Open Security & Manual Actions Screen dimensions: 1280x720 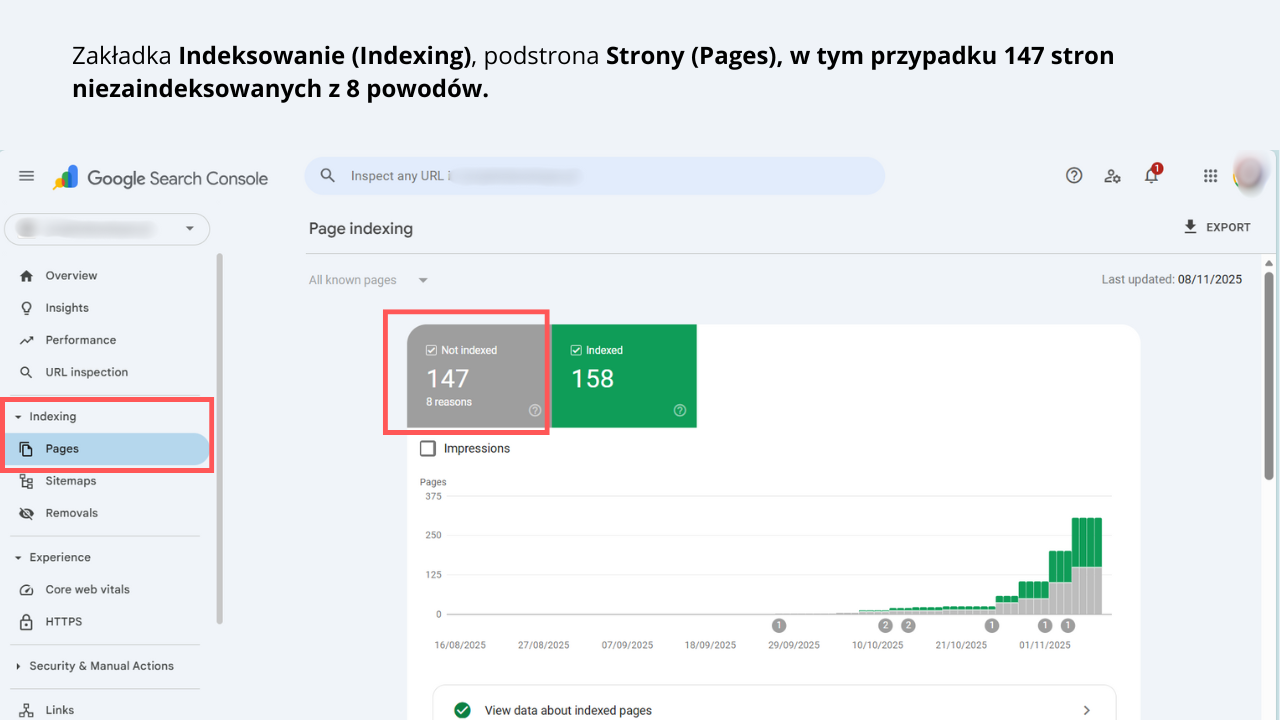100,666
